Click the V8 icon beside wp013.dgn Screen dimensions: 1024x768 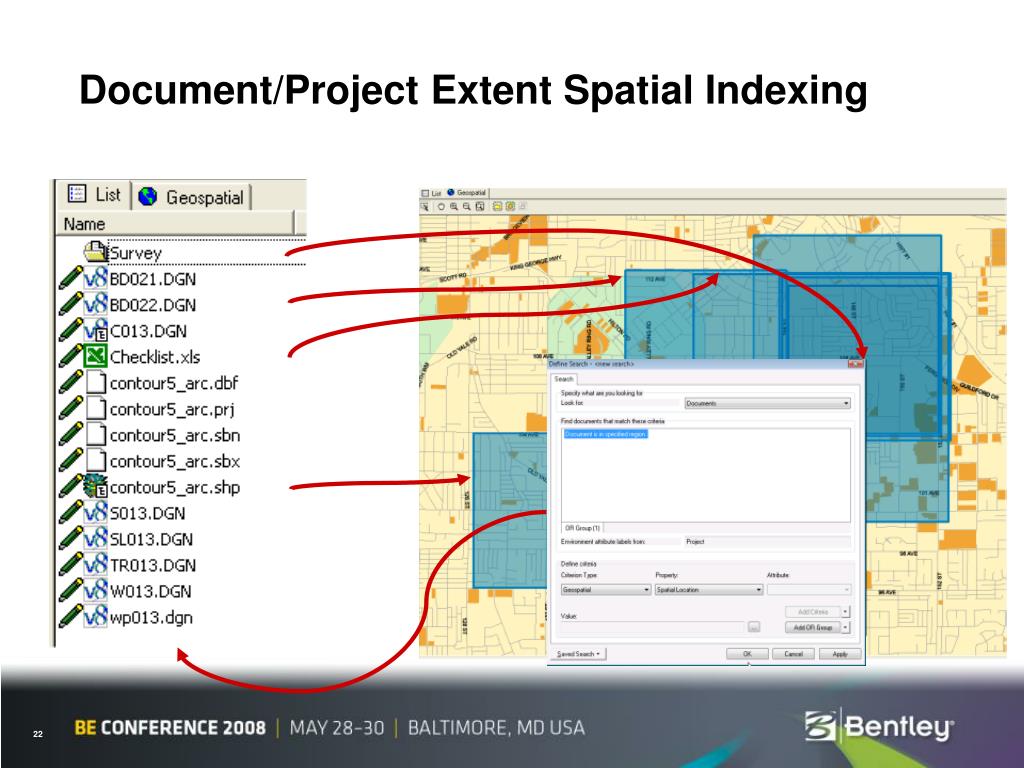click(x=95, y=617)
